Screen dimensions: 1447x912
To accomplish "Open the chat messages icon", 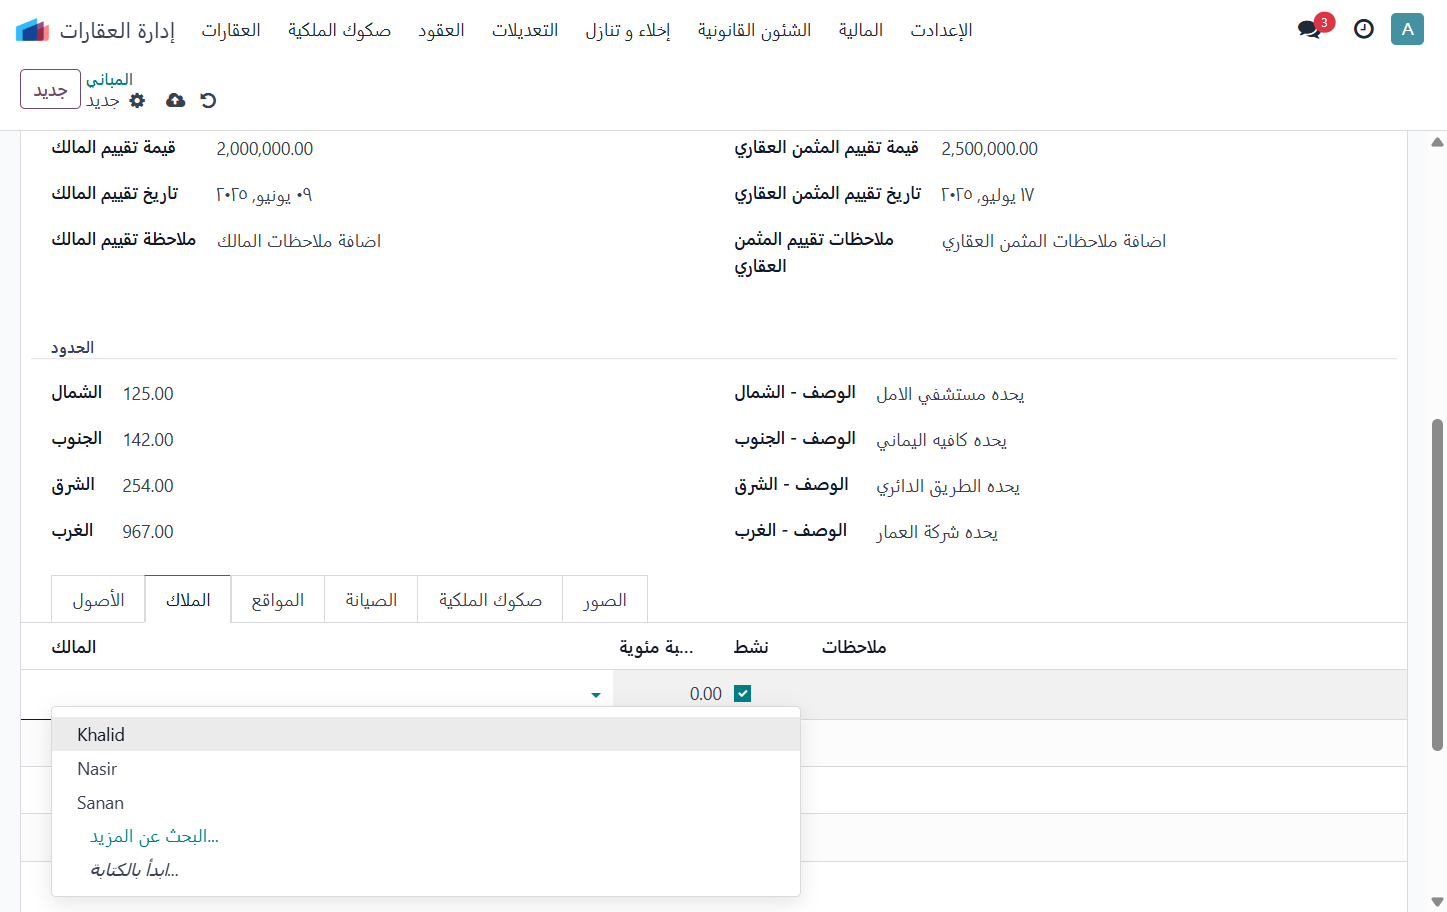I will 1310,29.
